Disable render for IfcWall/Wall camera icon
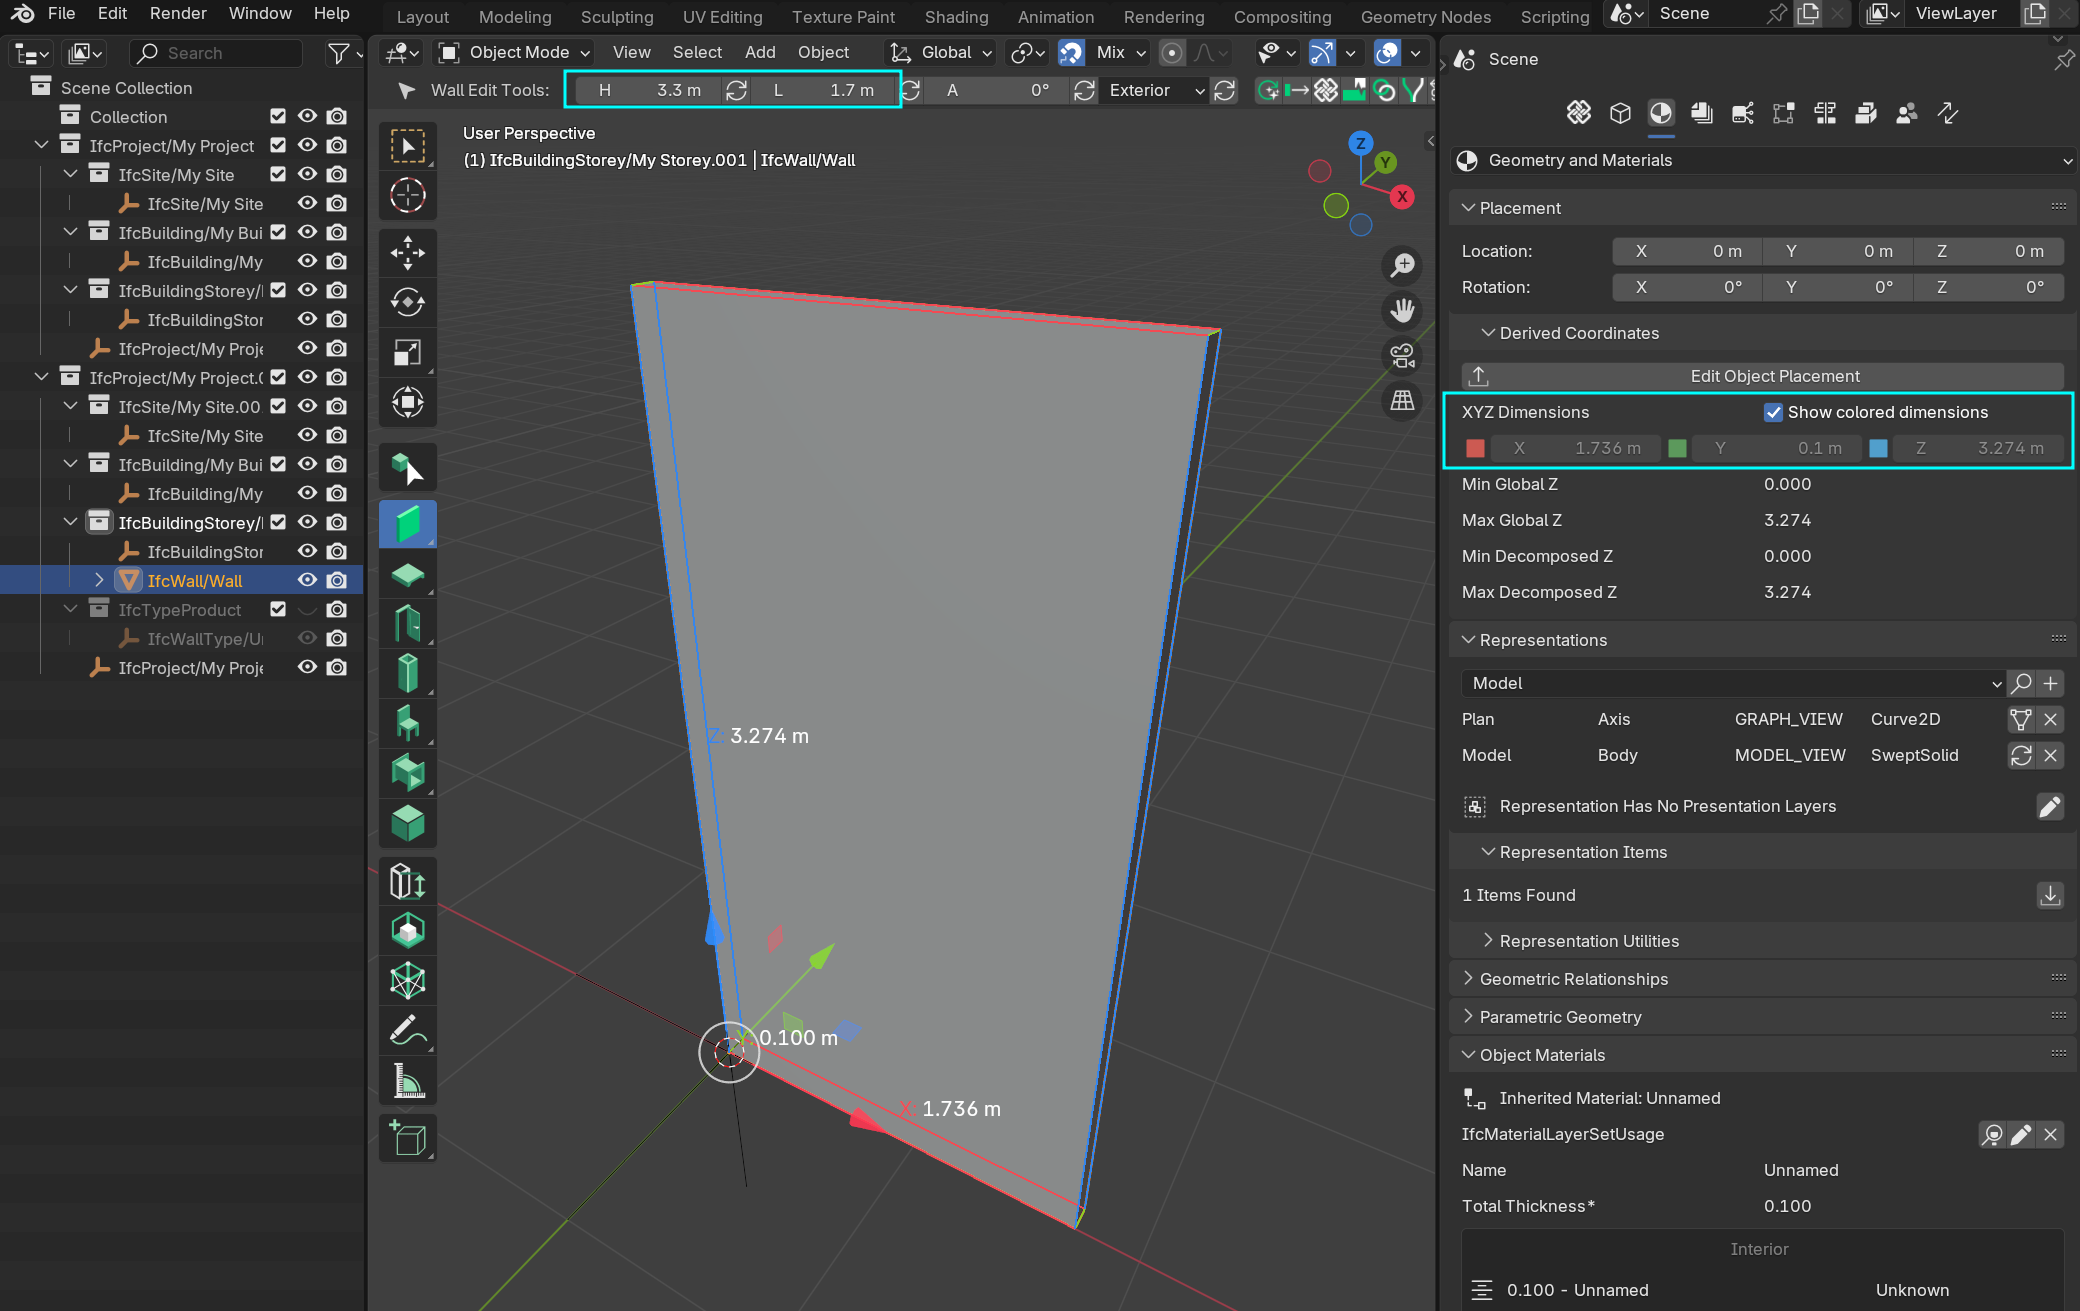2080x1311 pixels. click(337, 580)
